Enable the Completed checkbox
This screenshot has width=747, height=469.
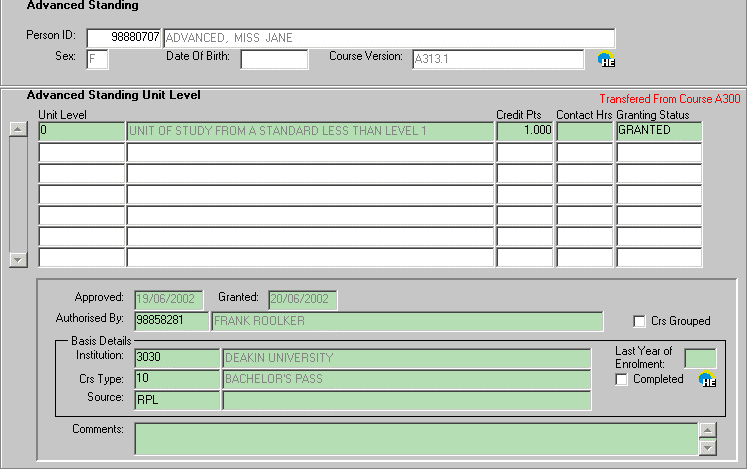(x=622, y=380)
